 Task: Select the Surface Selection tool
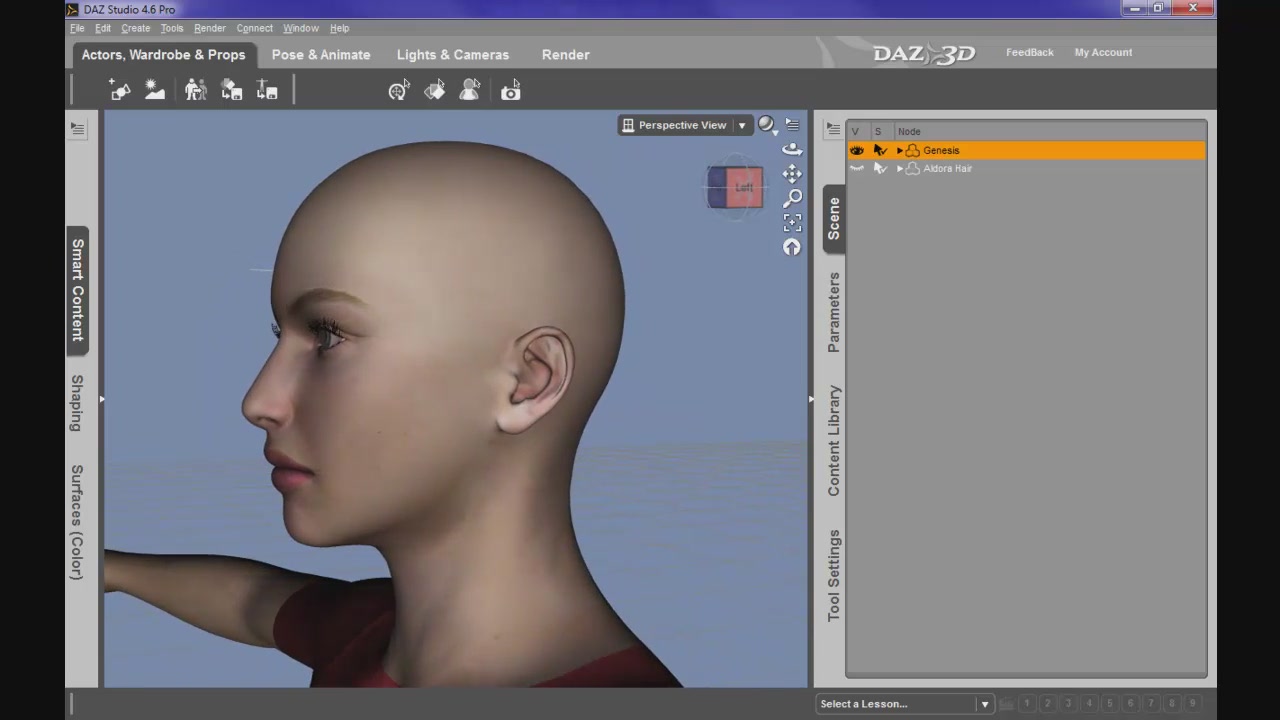click(x=435, y=91)
